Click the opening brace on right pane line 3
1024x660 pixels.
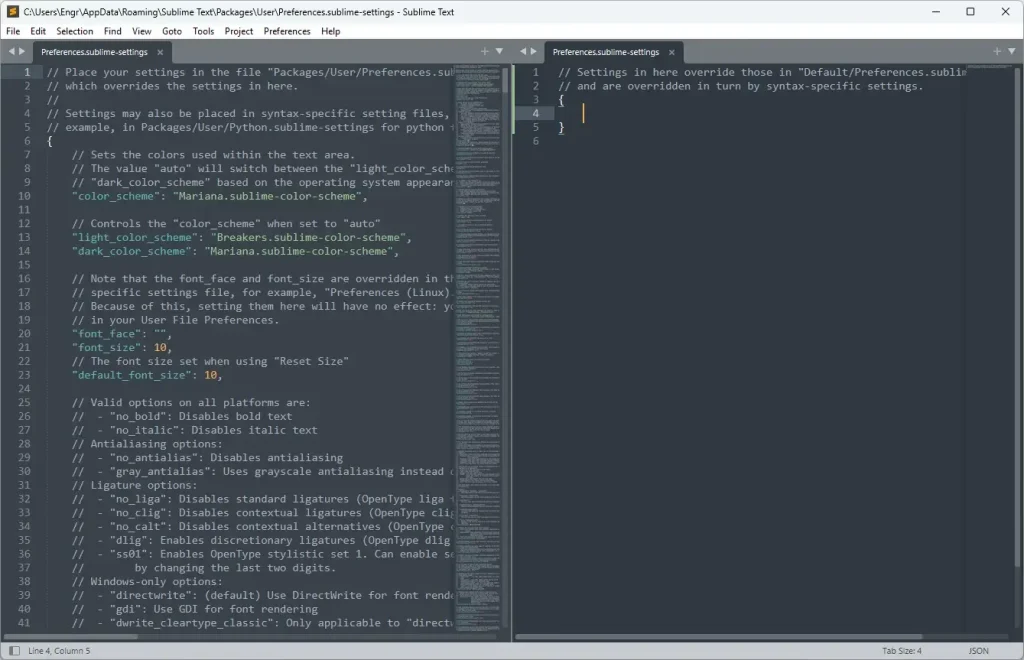[x=561, y=100]
